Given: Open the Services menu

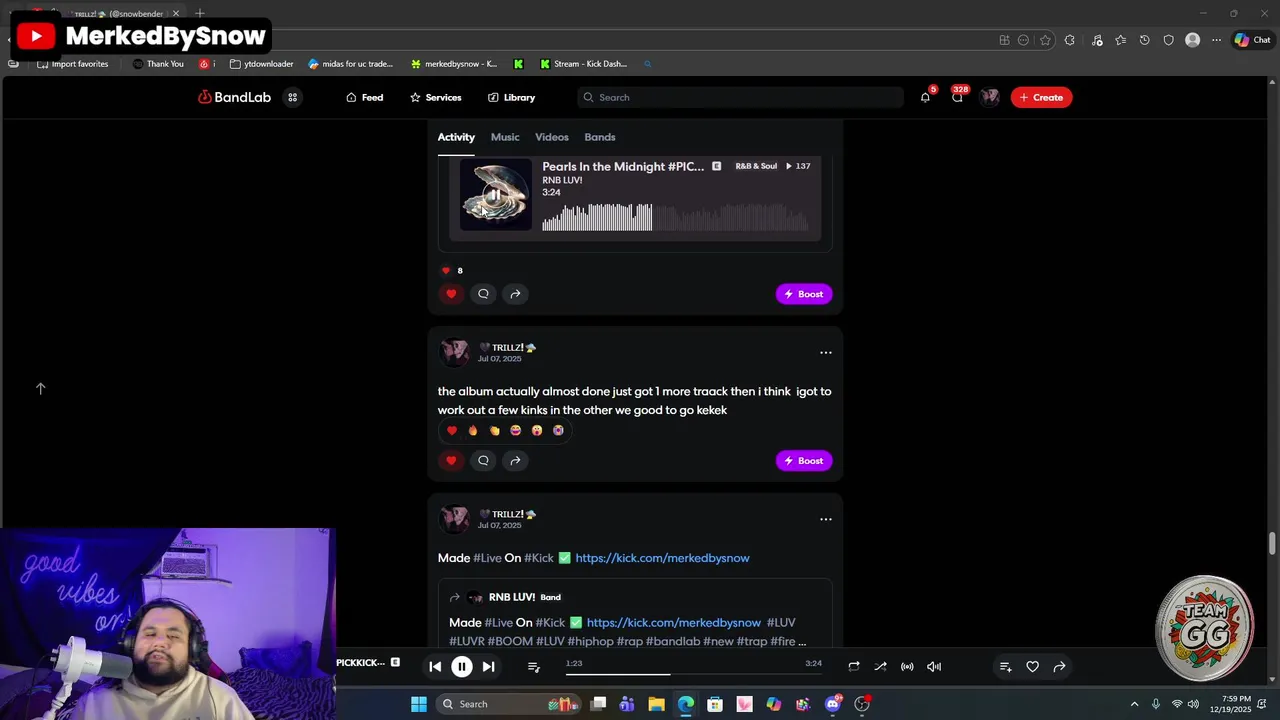Looking at the screenshot, I should [x=435, y=97].
